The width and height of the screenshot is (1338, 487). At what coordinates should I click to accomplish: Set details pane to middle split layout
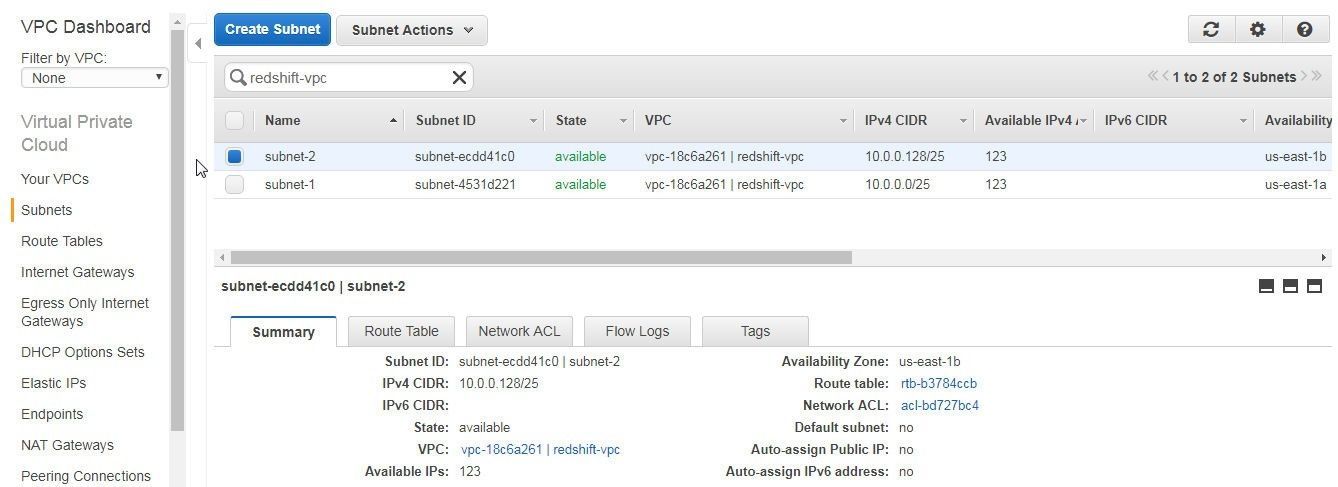tap(1290, 287)
